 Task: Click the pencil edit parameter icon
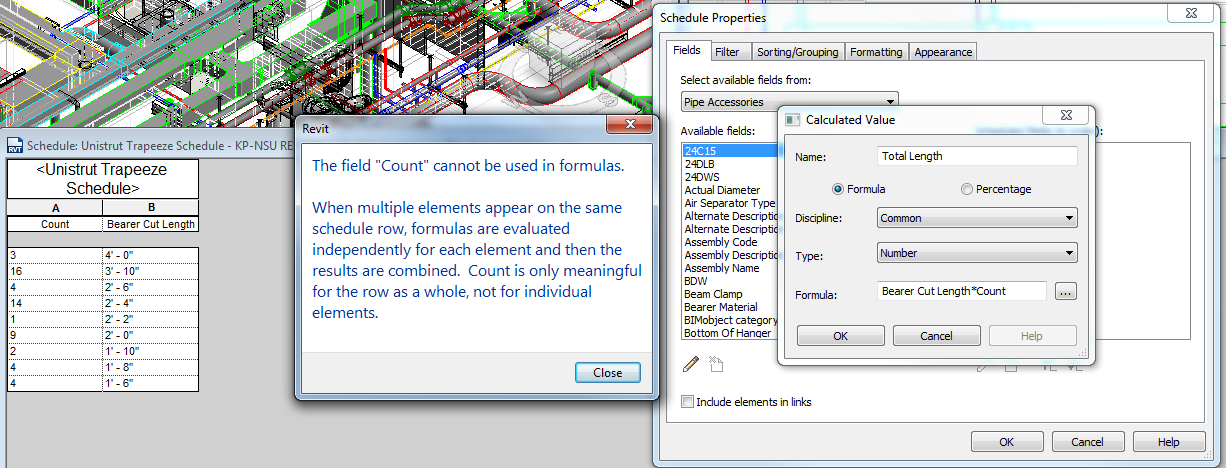pyautogui.click(x=690, y=365)
